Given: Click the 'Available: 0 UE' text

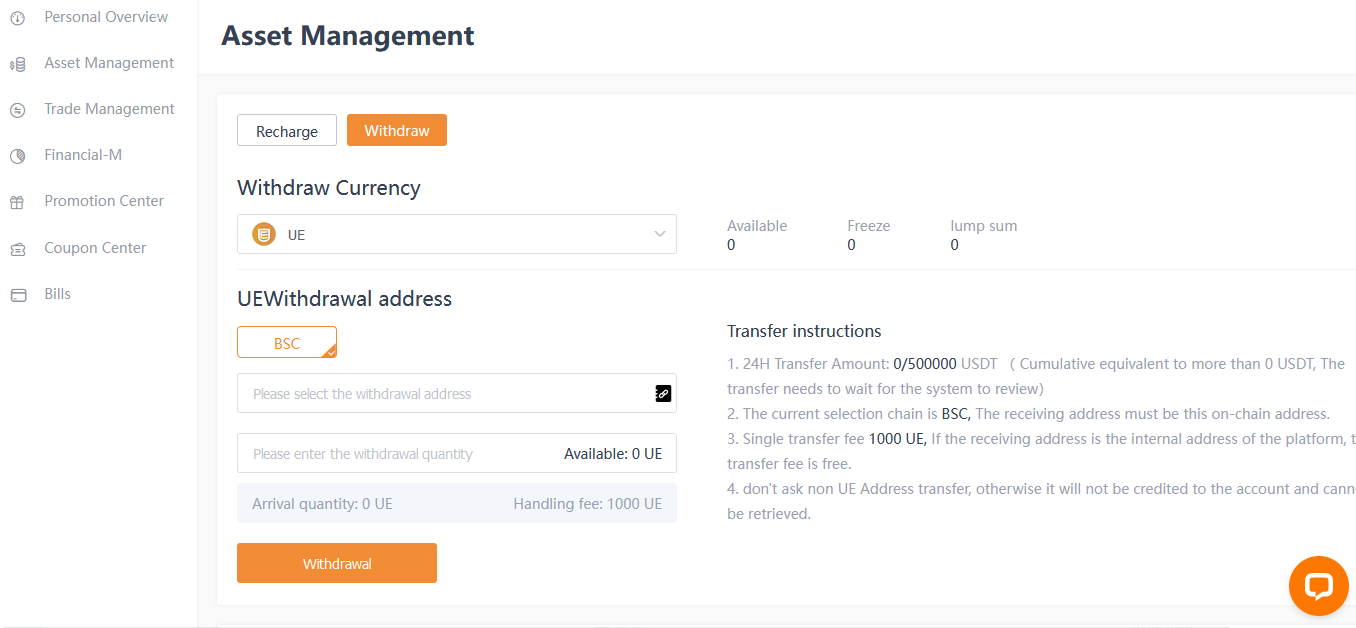Looking at the screenshot, I should [x=613, y=454].
